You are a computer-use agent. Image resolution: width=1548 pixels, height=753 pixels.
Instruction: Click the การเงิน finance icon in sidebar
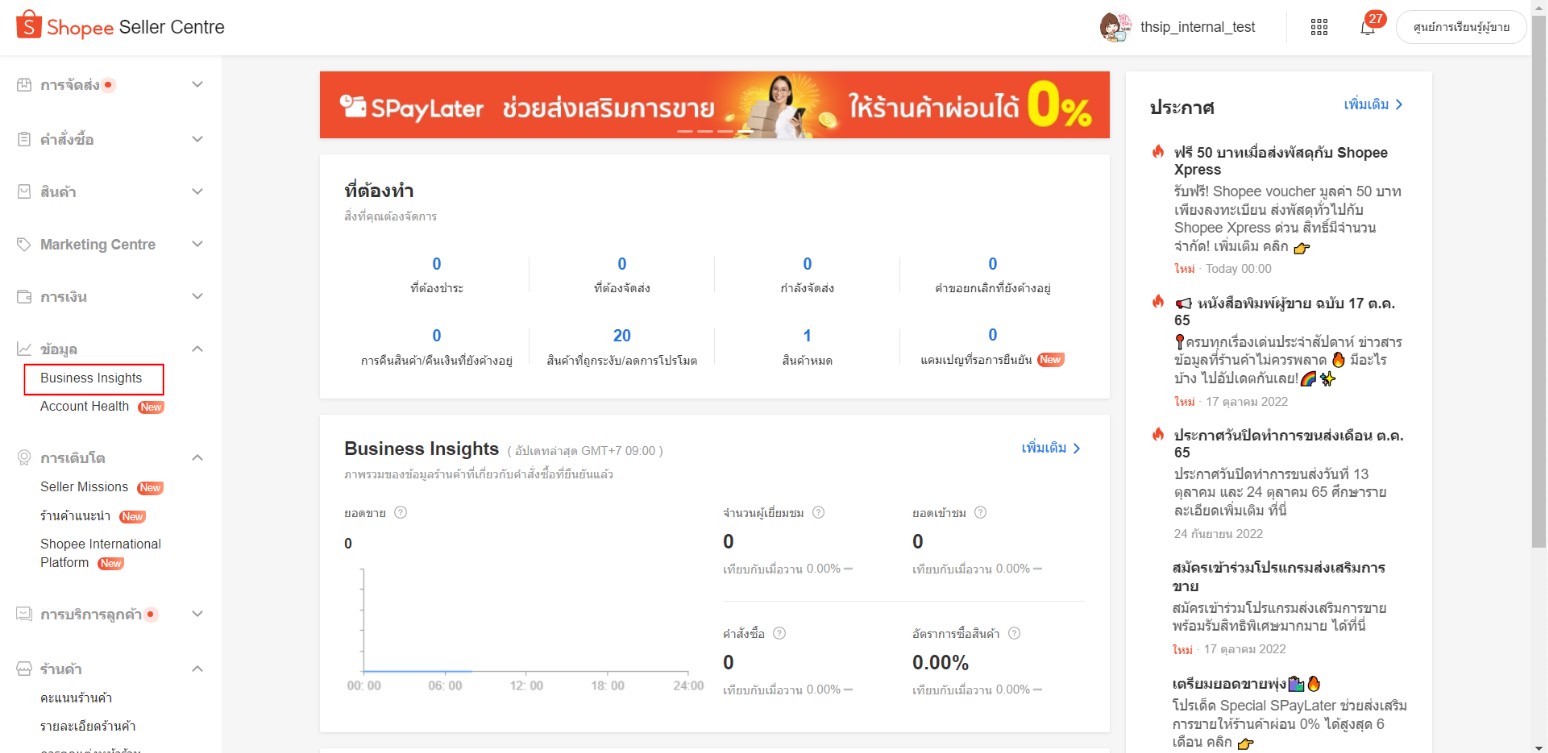tap(21, 296)
